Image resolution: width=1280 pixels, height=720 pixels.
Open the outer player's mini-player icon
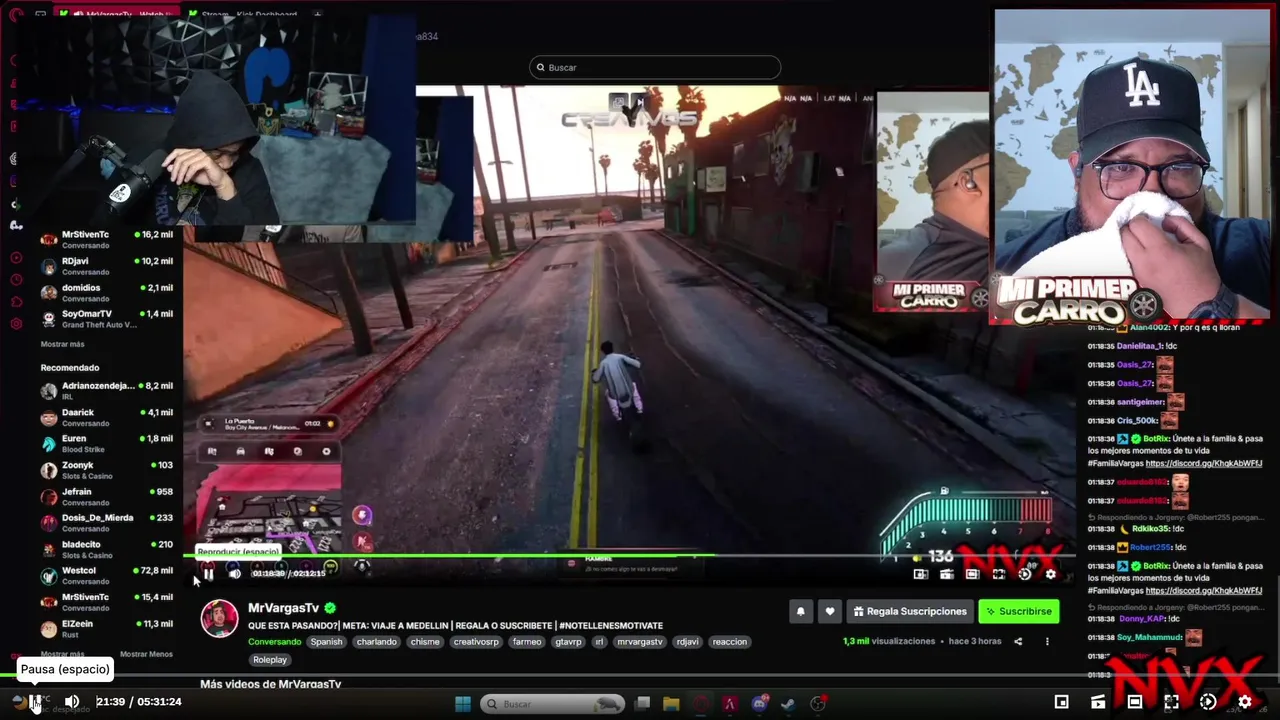(x=1062, y=702)
